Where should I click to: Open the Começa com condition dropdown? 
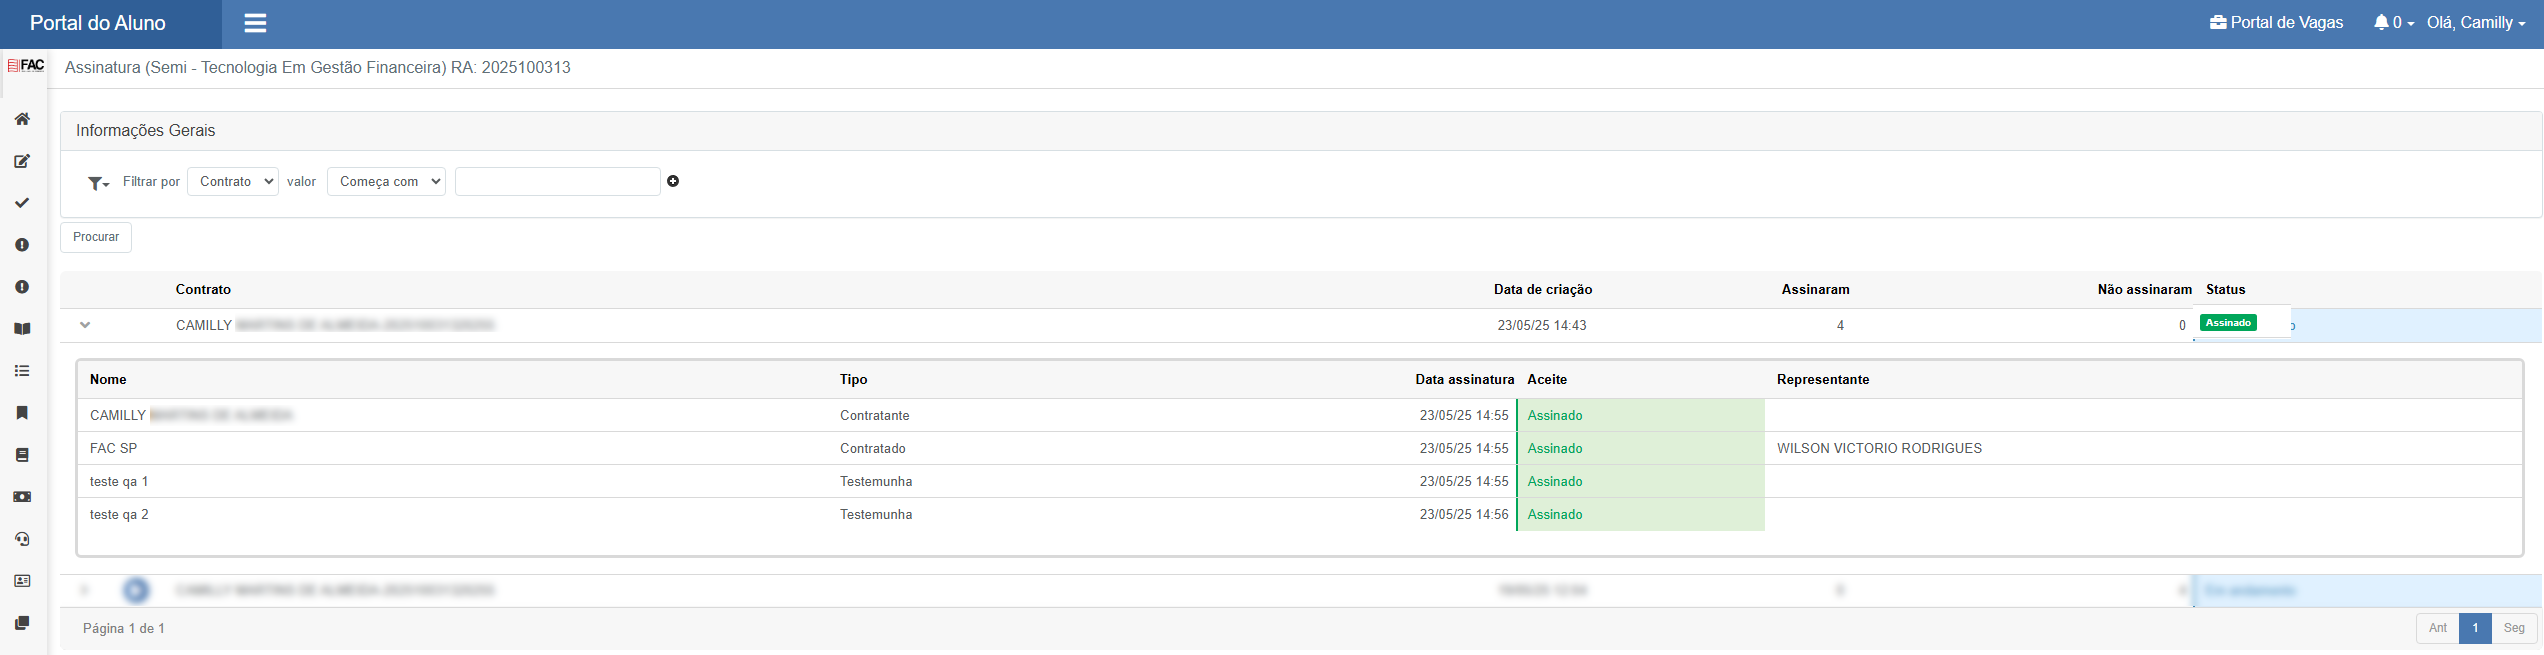386,182
